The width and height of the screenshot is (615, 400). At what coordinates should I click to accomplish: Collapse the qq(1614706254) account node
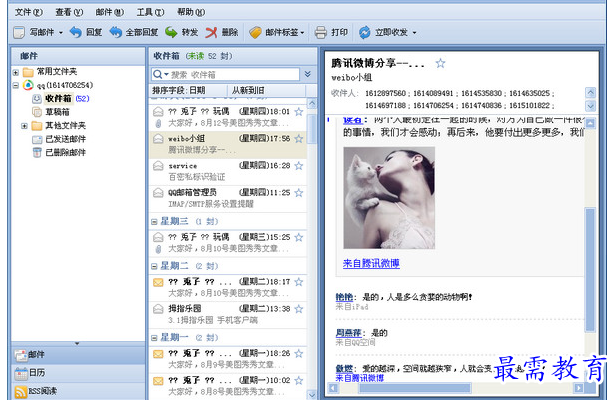point(16,85)
